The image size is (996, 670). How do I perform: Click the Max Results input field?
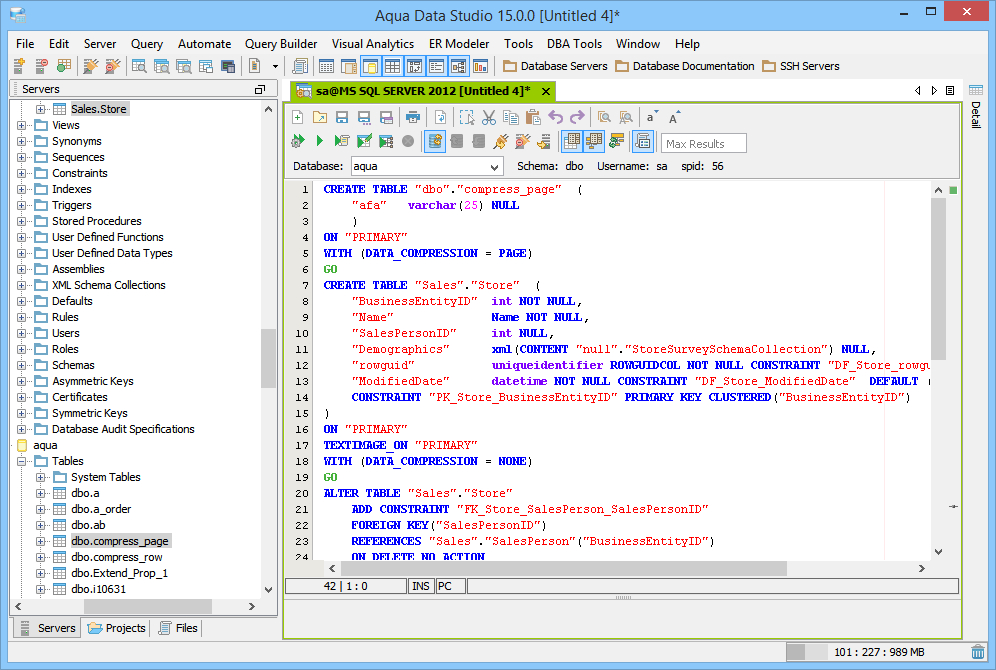pos(704,143)
